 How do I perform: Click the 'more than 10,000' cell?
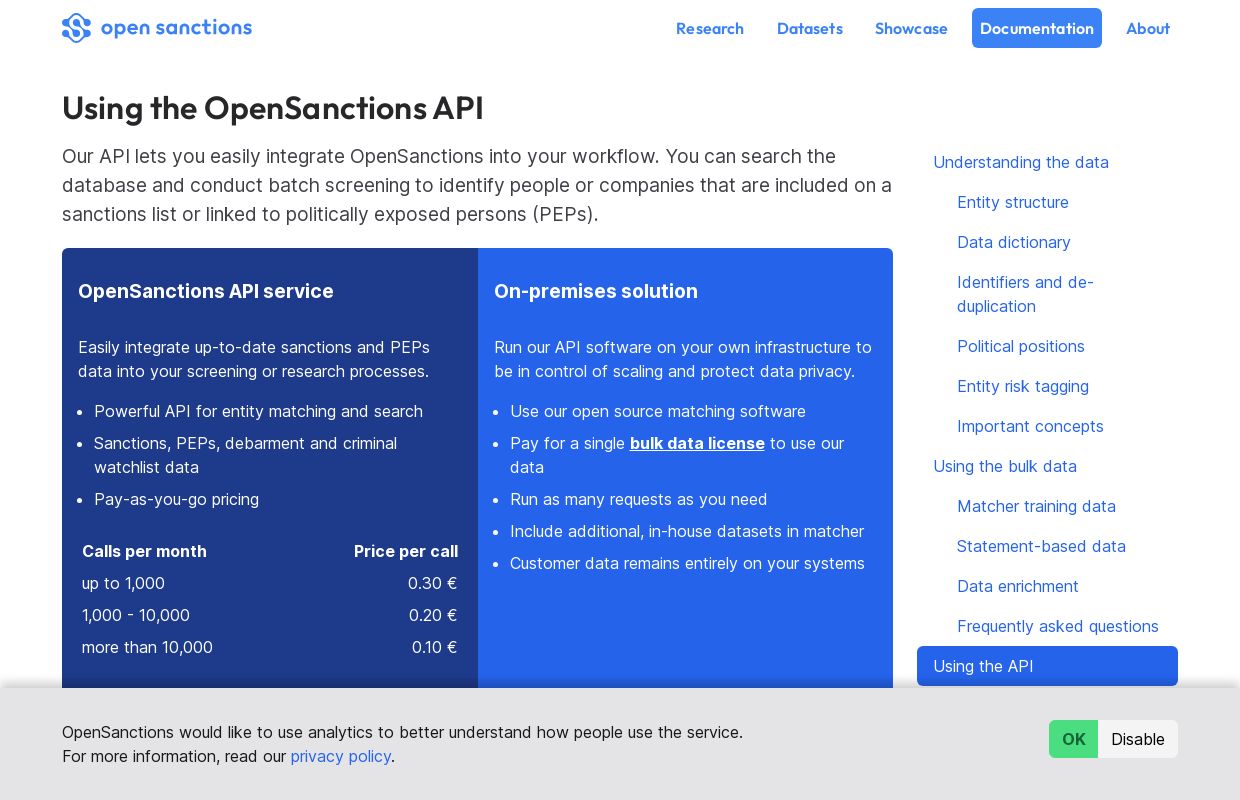(x=147, y=647)
